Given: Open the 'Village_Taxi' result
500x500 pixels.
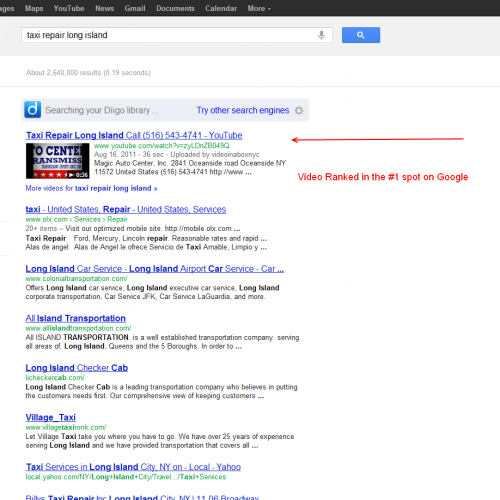Looking at the screenshot, I should (x=51, y=418).
